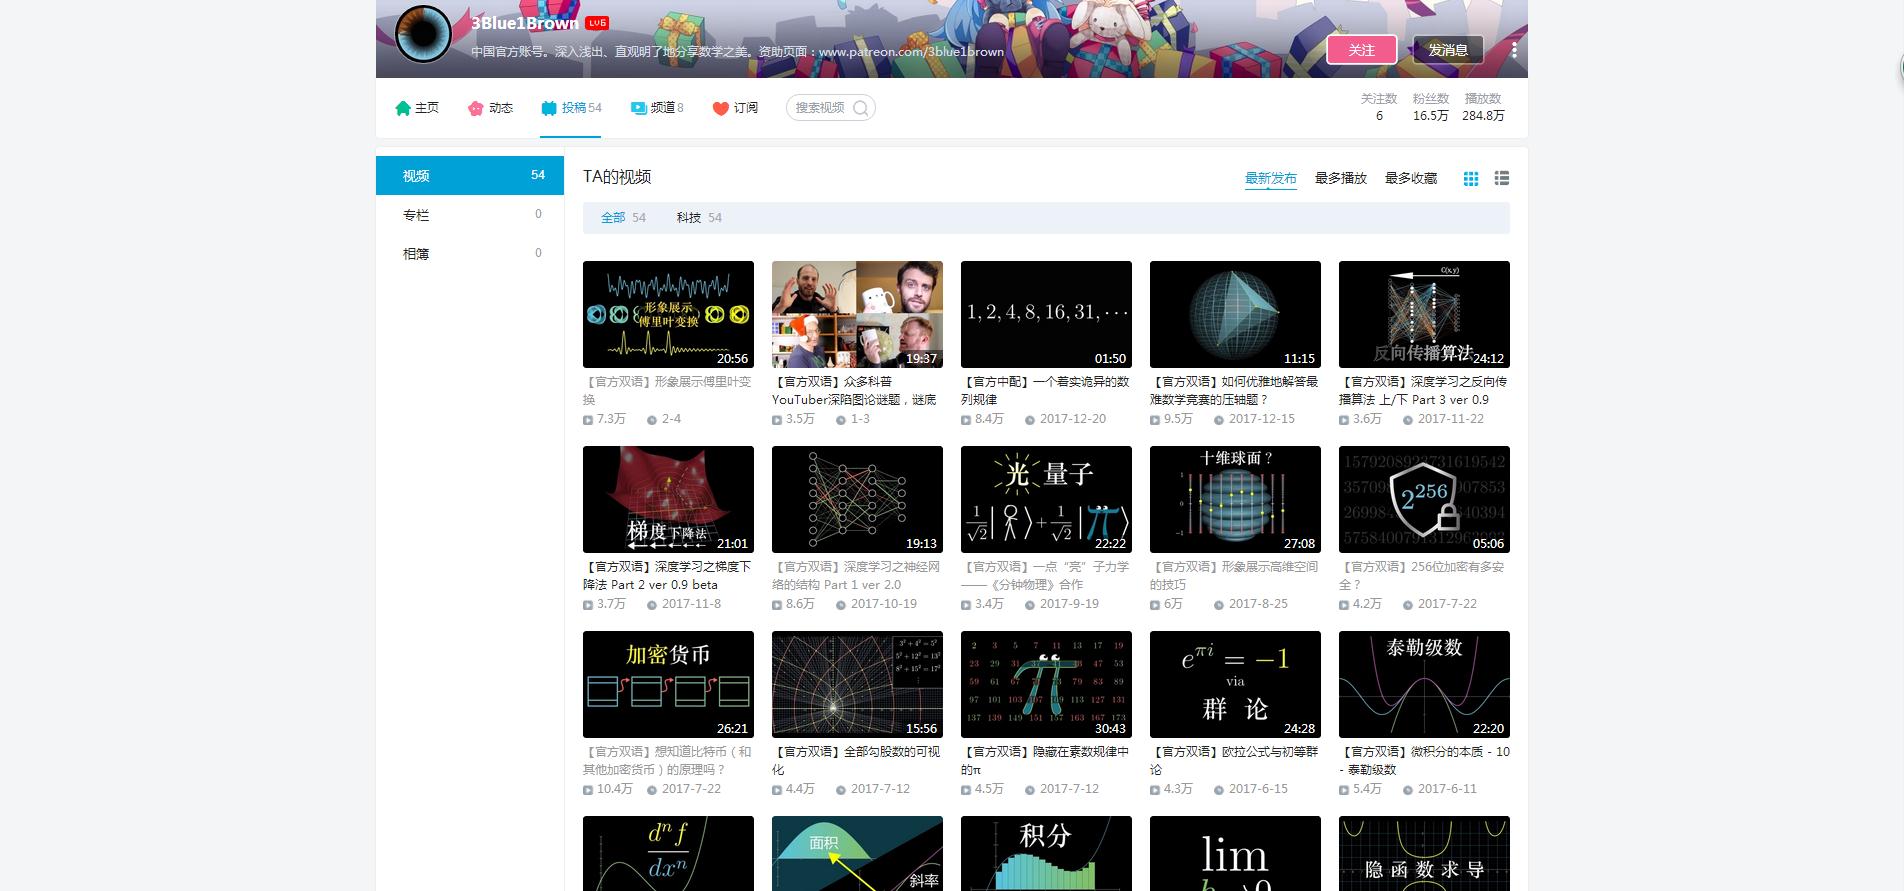Viewport: 1904px width, 891px height.
Task: Open the 2^256 encryption video thumbnail
Action: (1424, 499)
